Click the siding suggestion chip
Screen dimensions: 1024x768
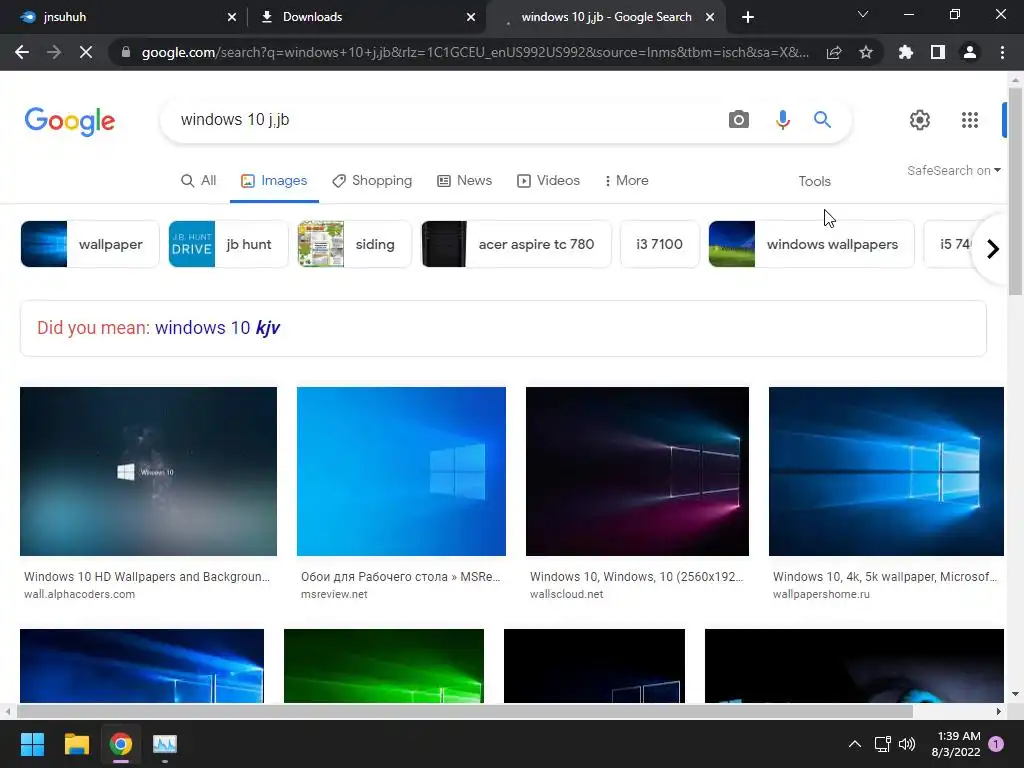354,244
